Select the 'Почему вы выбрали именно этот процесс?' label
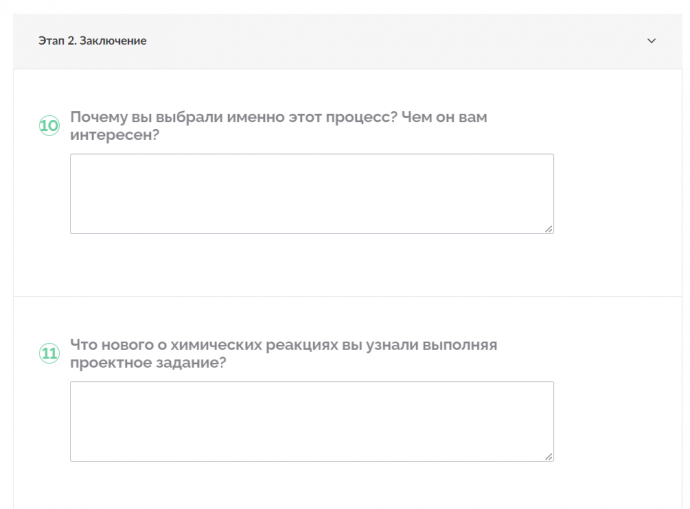Screen dimensions: 690x509 [x=234, y=117]
